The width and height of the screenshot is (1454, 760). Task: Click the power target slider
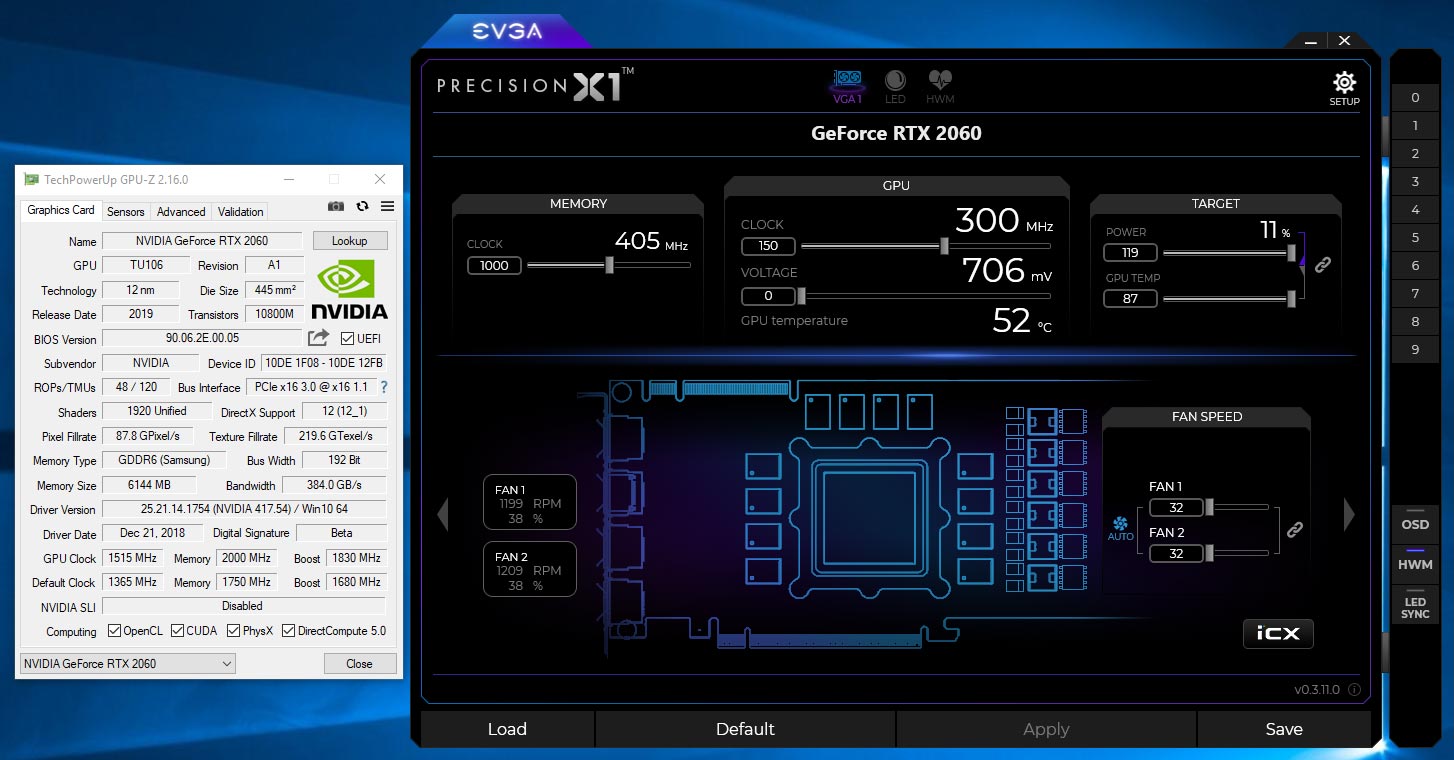pyautogui.click(x=1229, y=253)
